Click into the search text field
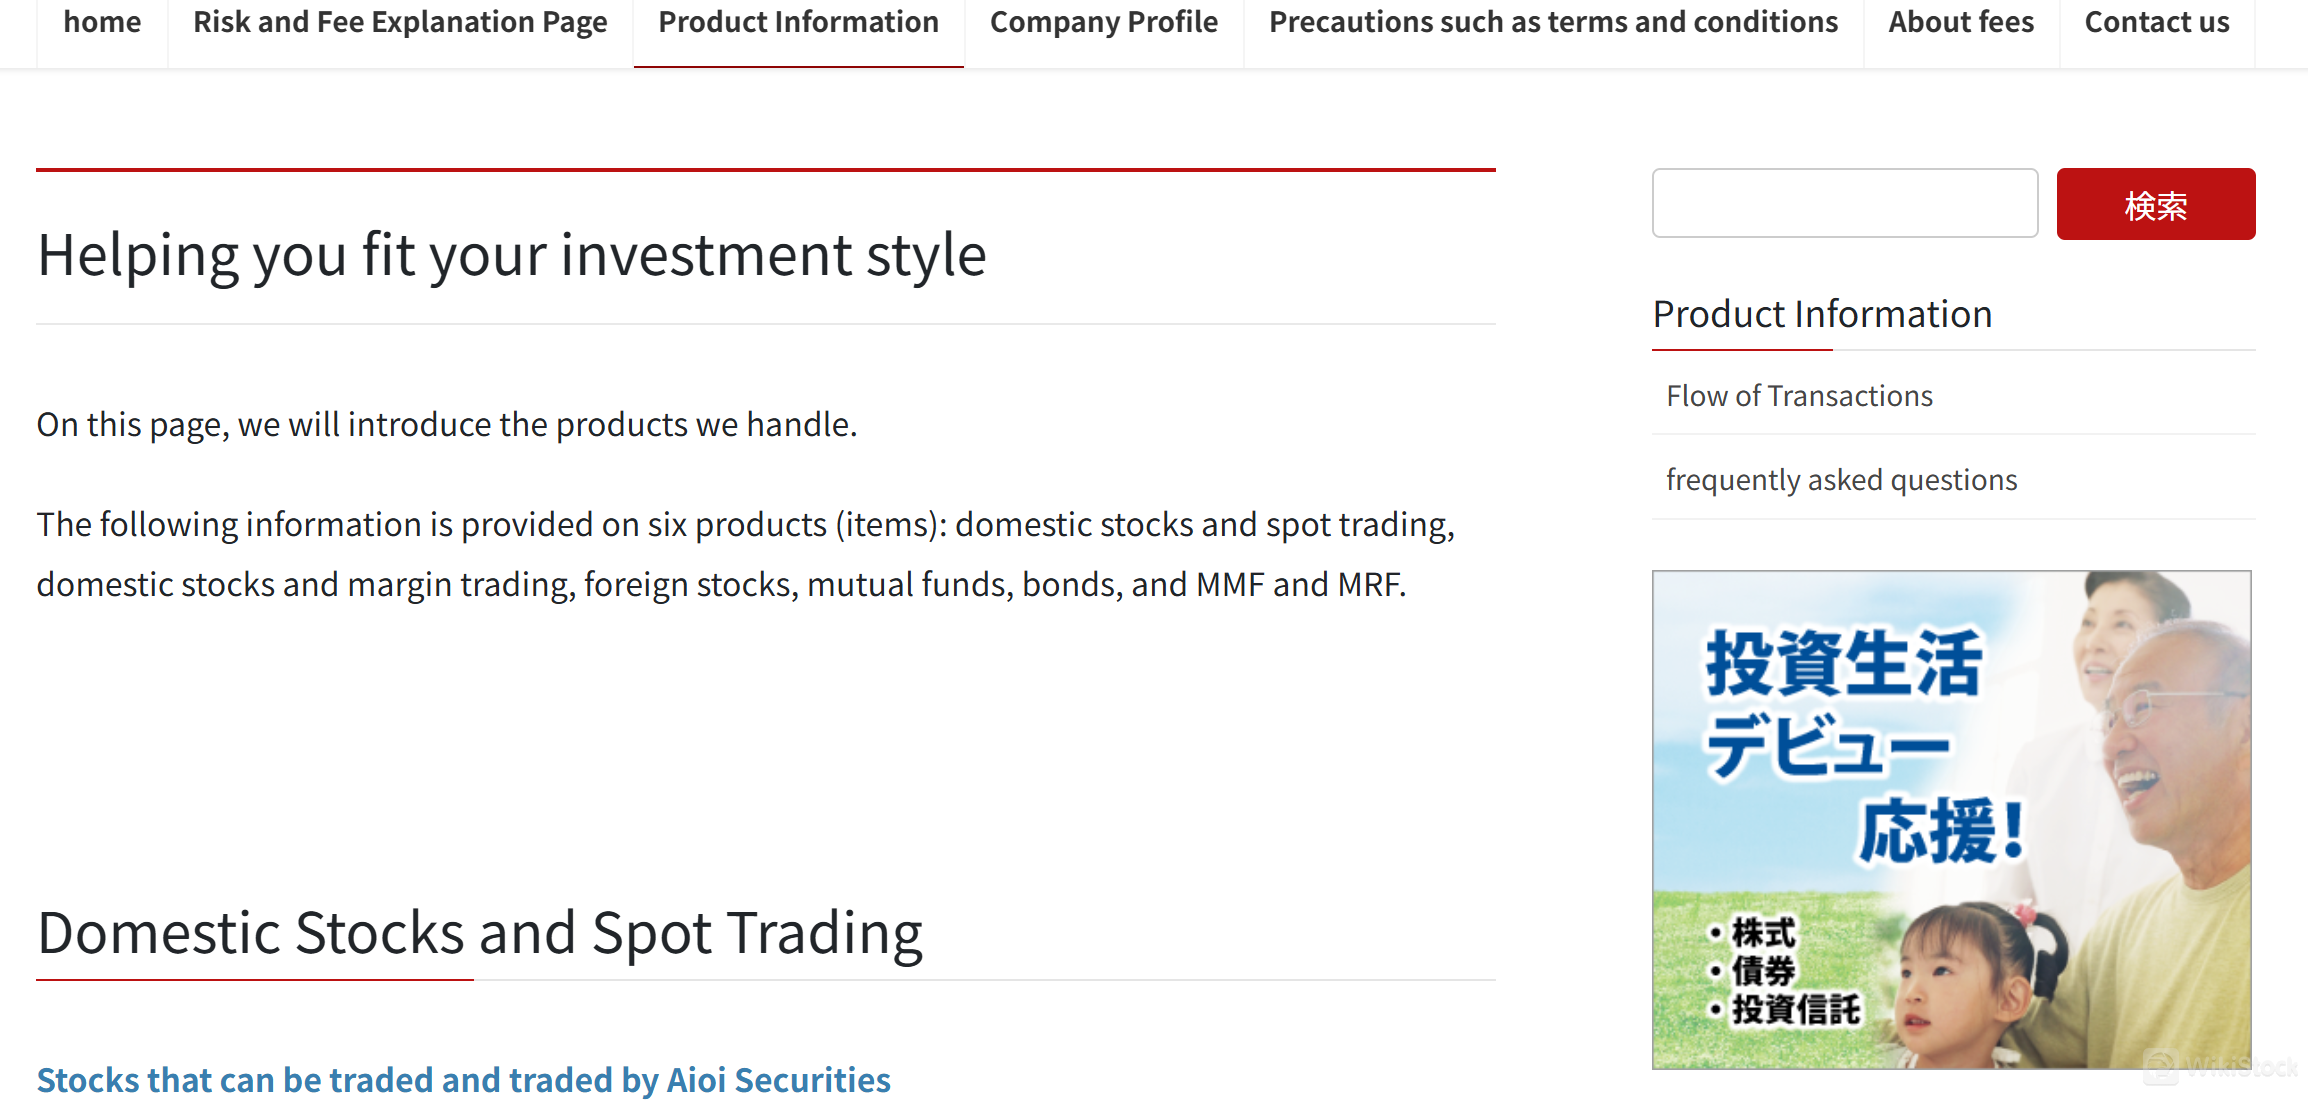 tap(1845, 203)
